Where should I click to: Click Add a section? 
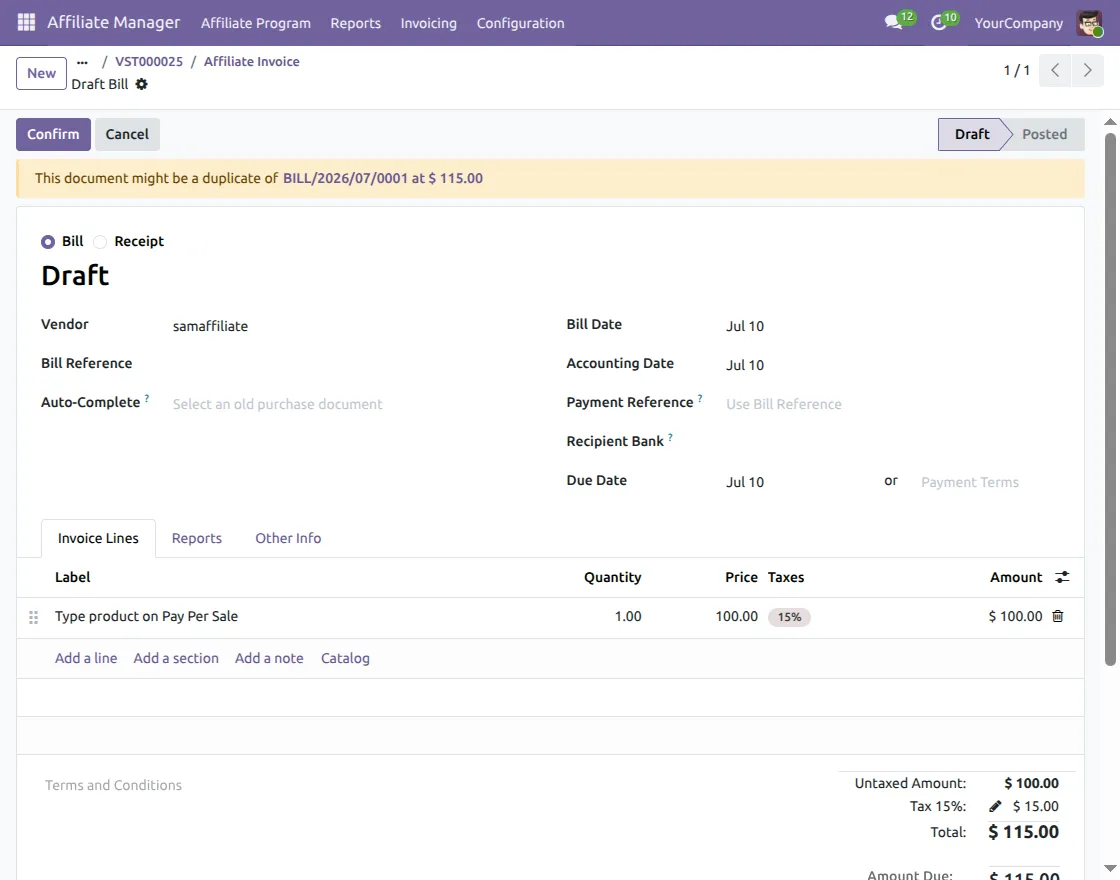pos(176,659)
